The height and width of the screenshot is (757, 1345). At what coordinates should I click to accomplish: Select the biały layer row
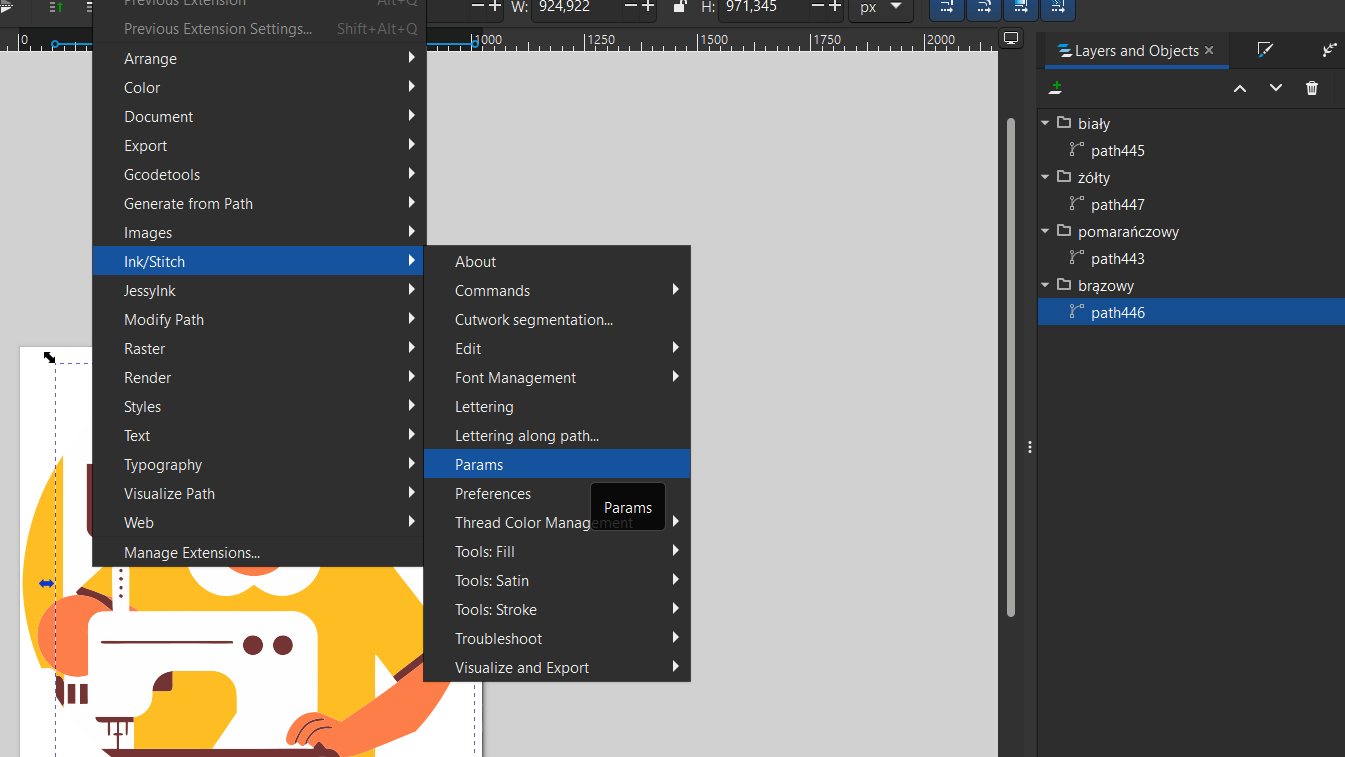point(1191,124)
